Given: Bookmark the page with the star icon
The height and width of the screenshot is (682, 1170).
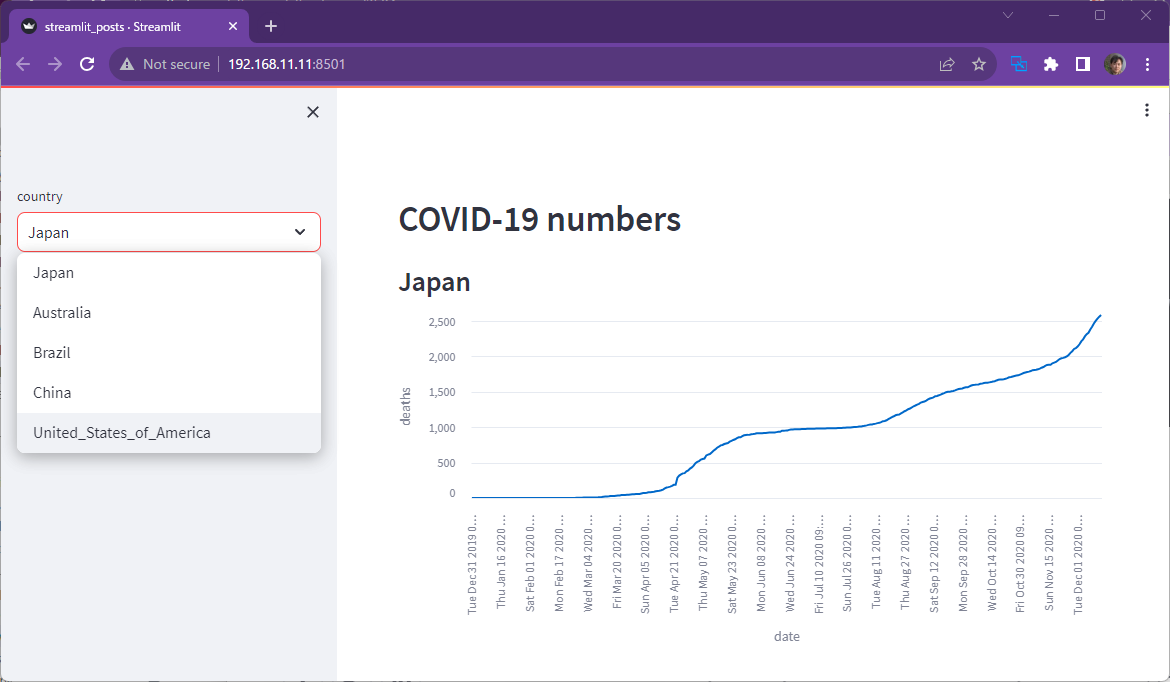Looking at the screenshot, I should coord(979,63).
